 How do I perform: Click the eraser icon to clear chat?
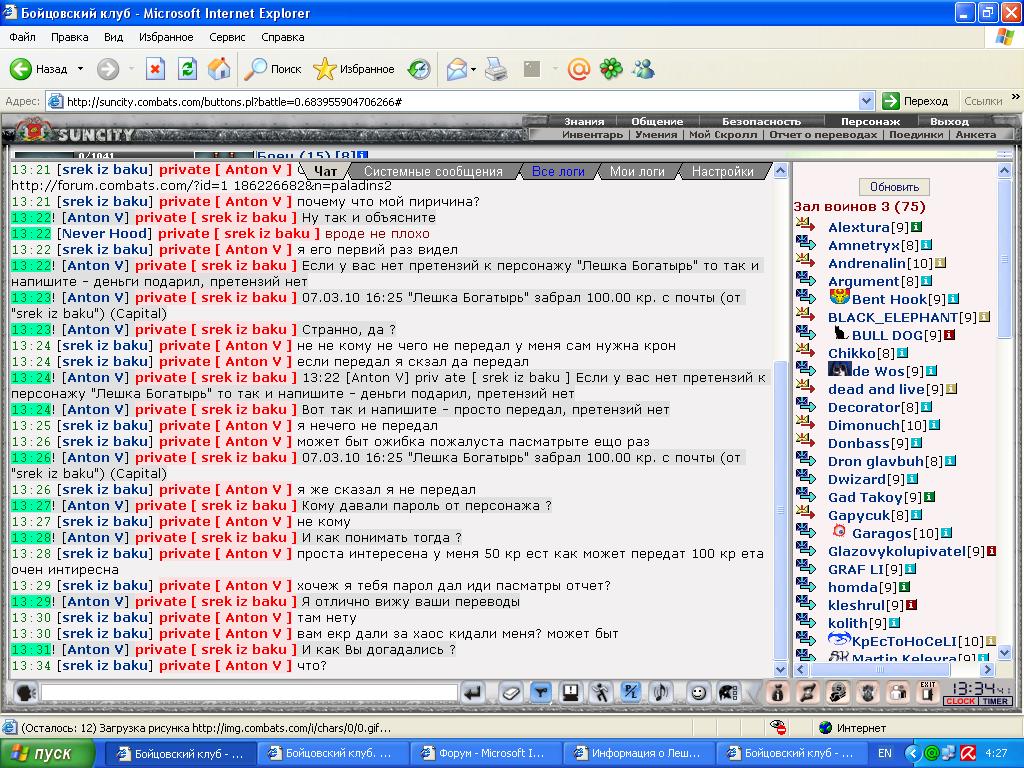pos(510,693)
